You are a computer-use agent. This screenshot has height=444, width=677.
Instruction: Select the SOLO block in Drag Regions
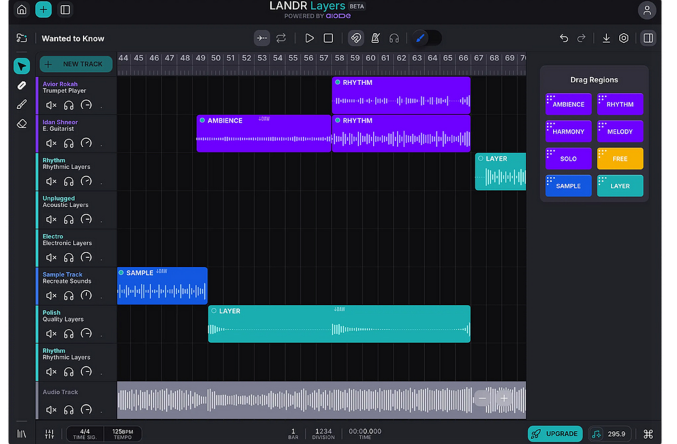[x=568, y=159]
